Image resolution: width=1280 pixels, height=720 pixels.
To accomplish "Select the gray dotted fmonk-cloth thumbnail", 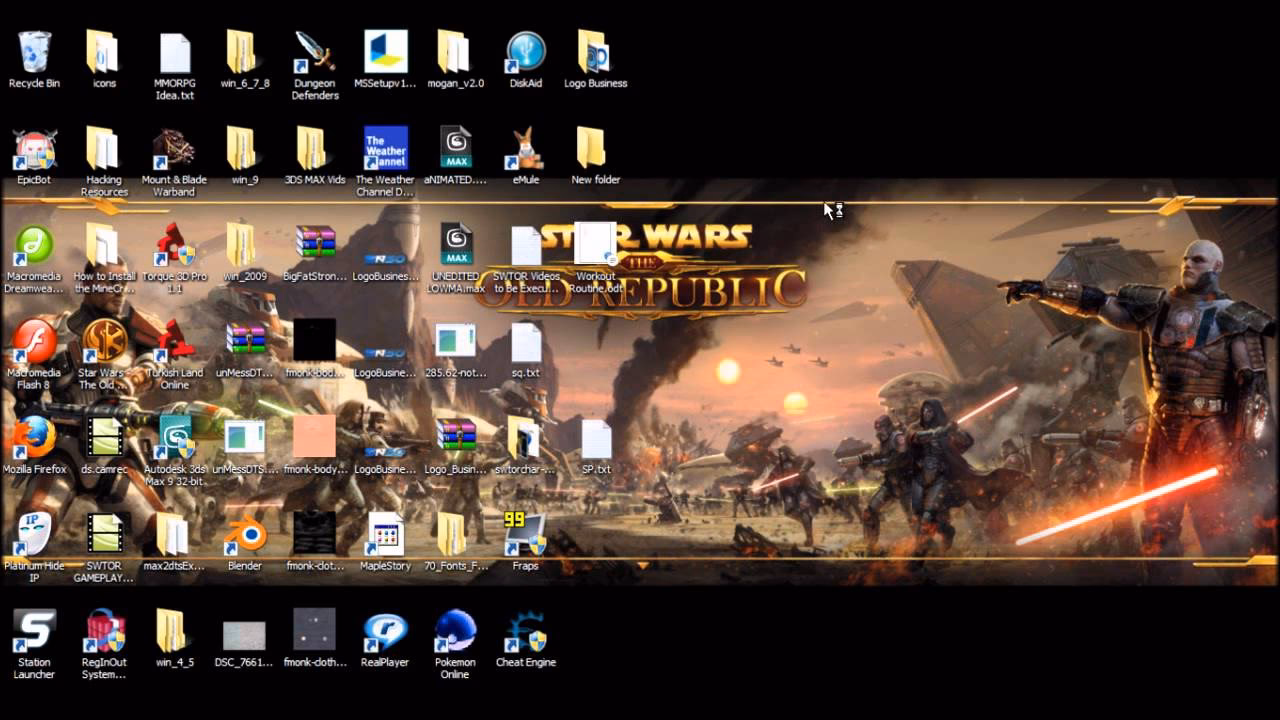I will tap(315, 631).
